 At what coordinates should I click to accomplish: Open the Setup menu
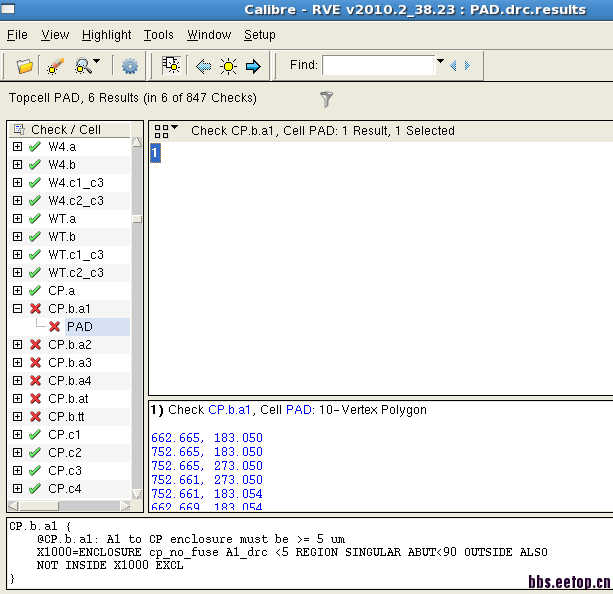click(260, 35)
